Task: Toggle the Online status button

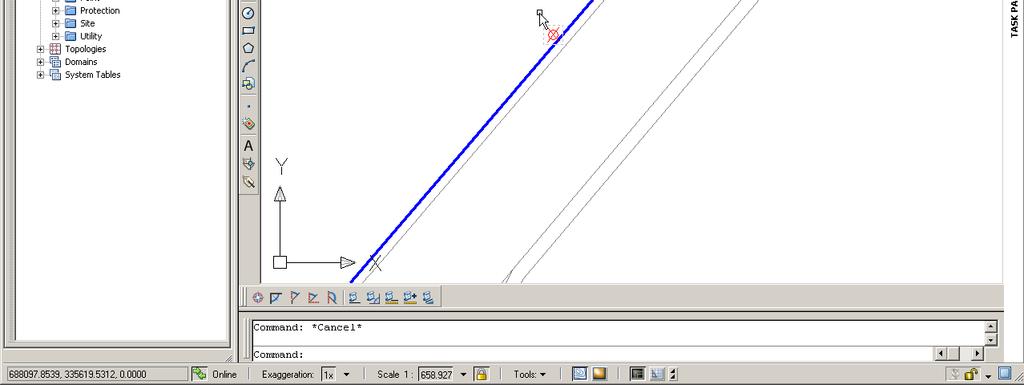Action: 215,375
